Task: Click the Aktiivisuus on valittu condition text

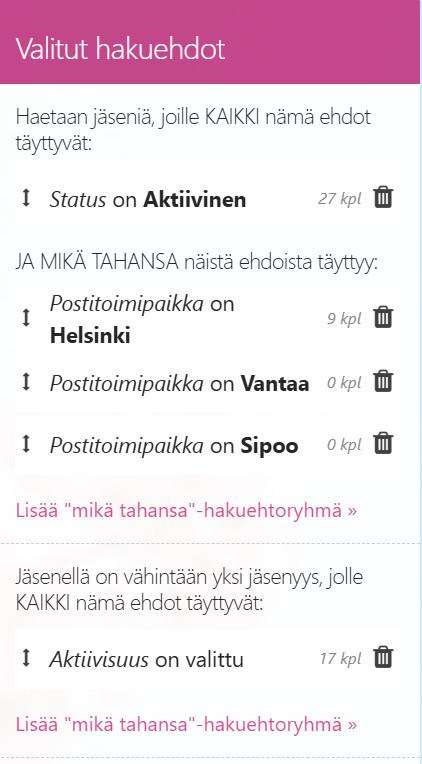Action: pyautogui.click(x=147, y=660)
